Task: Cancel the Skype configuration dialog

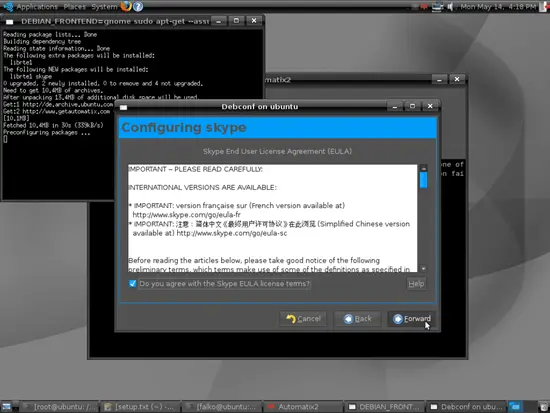Action: (x=303, y=319)
